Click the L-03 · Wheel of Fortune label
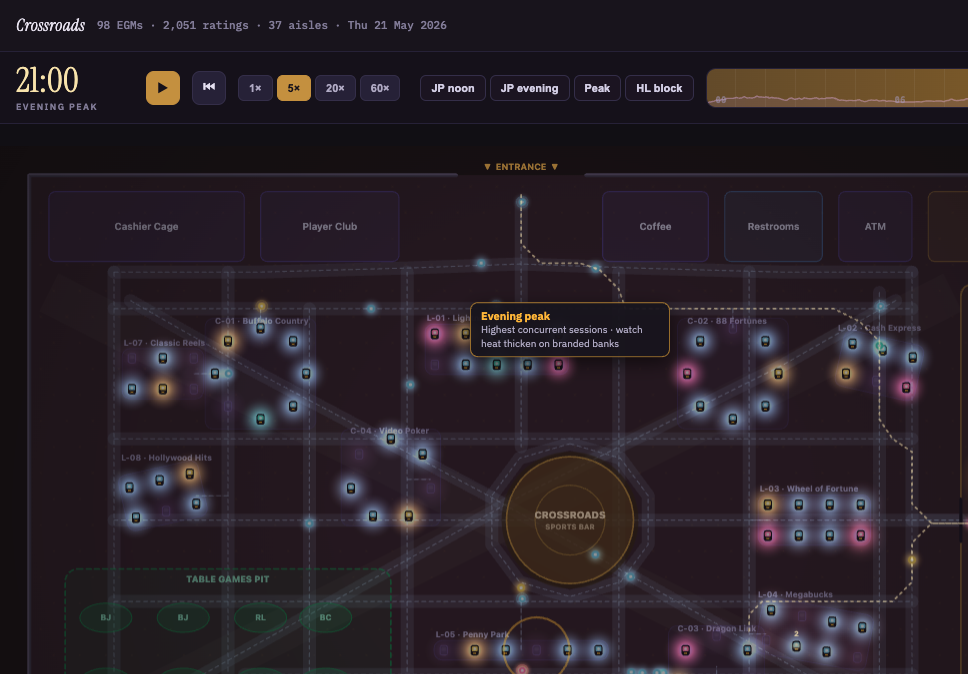 point(809,489)
